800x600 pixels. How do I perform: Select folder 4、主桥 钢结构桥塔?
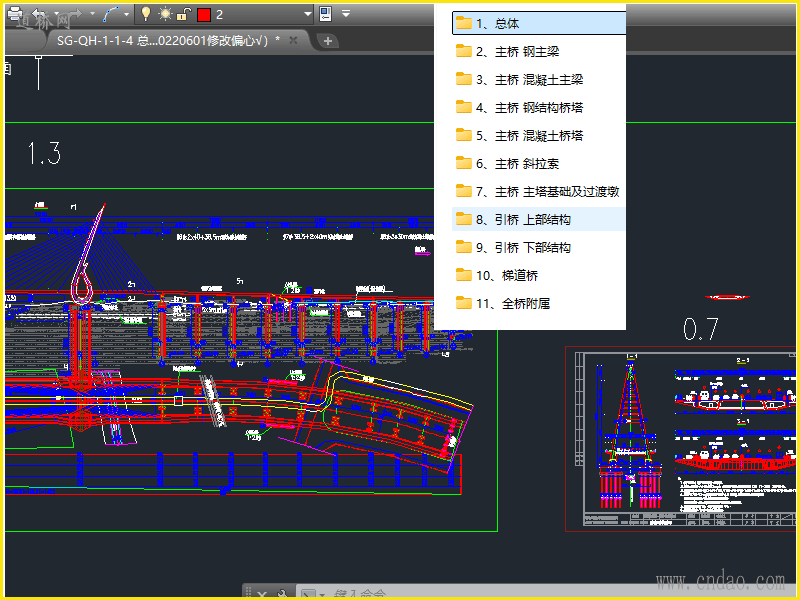tap(539, 107)
